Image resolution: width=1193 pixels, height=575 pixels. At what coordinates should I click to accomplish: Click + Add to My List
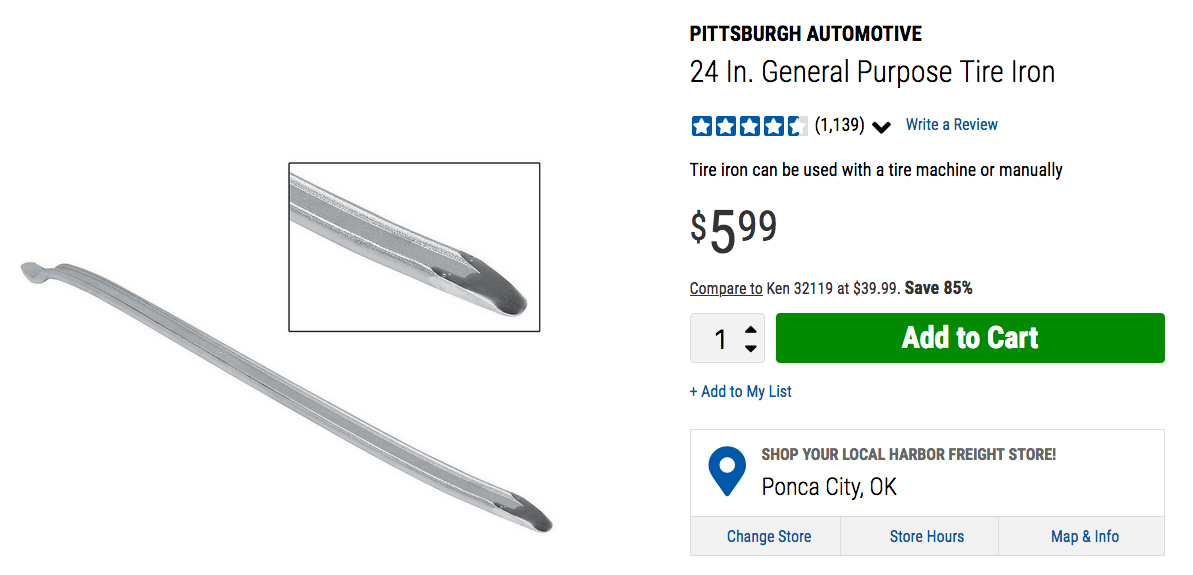[x=740, y=391]
